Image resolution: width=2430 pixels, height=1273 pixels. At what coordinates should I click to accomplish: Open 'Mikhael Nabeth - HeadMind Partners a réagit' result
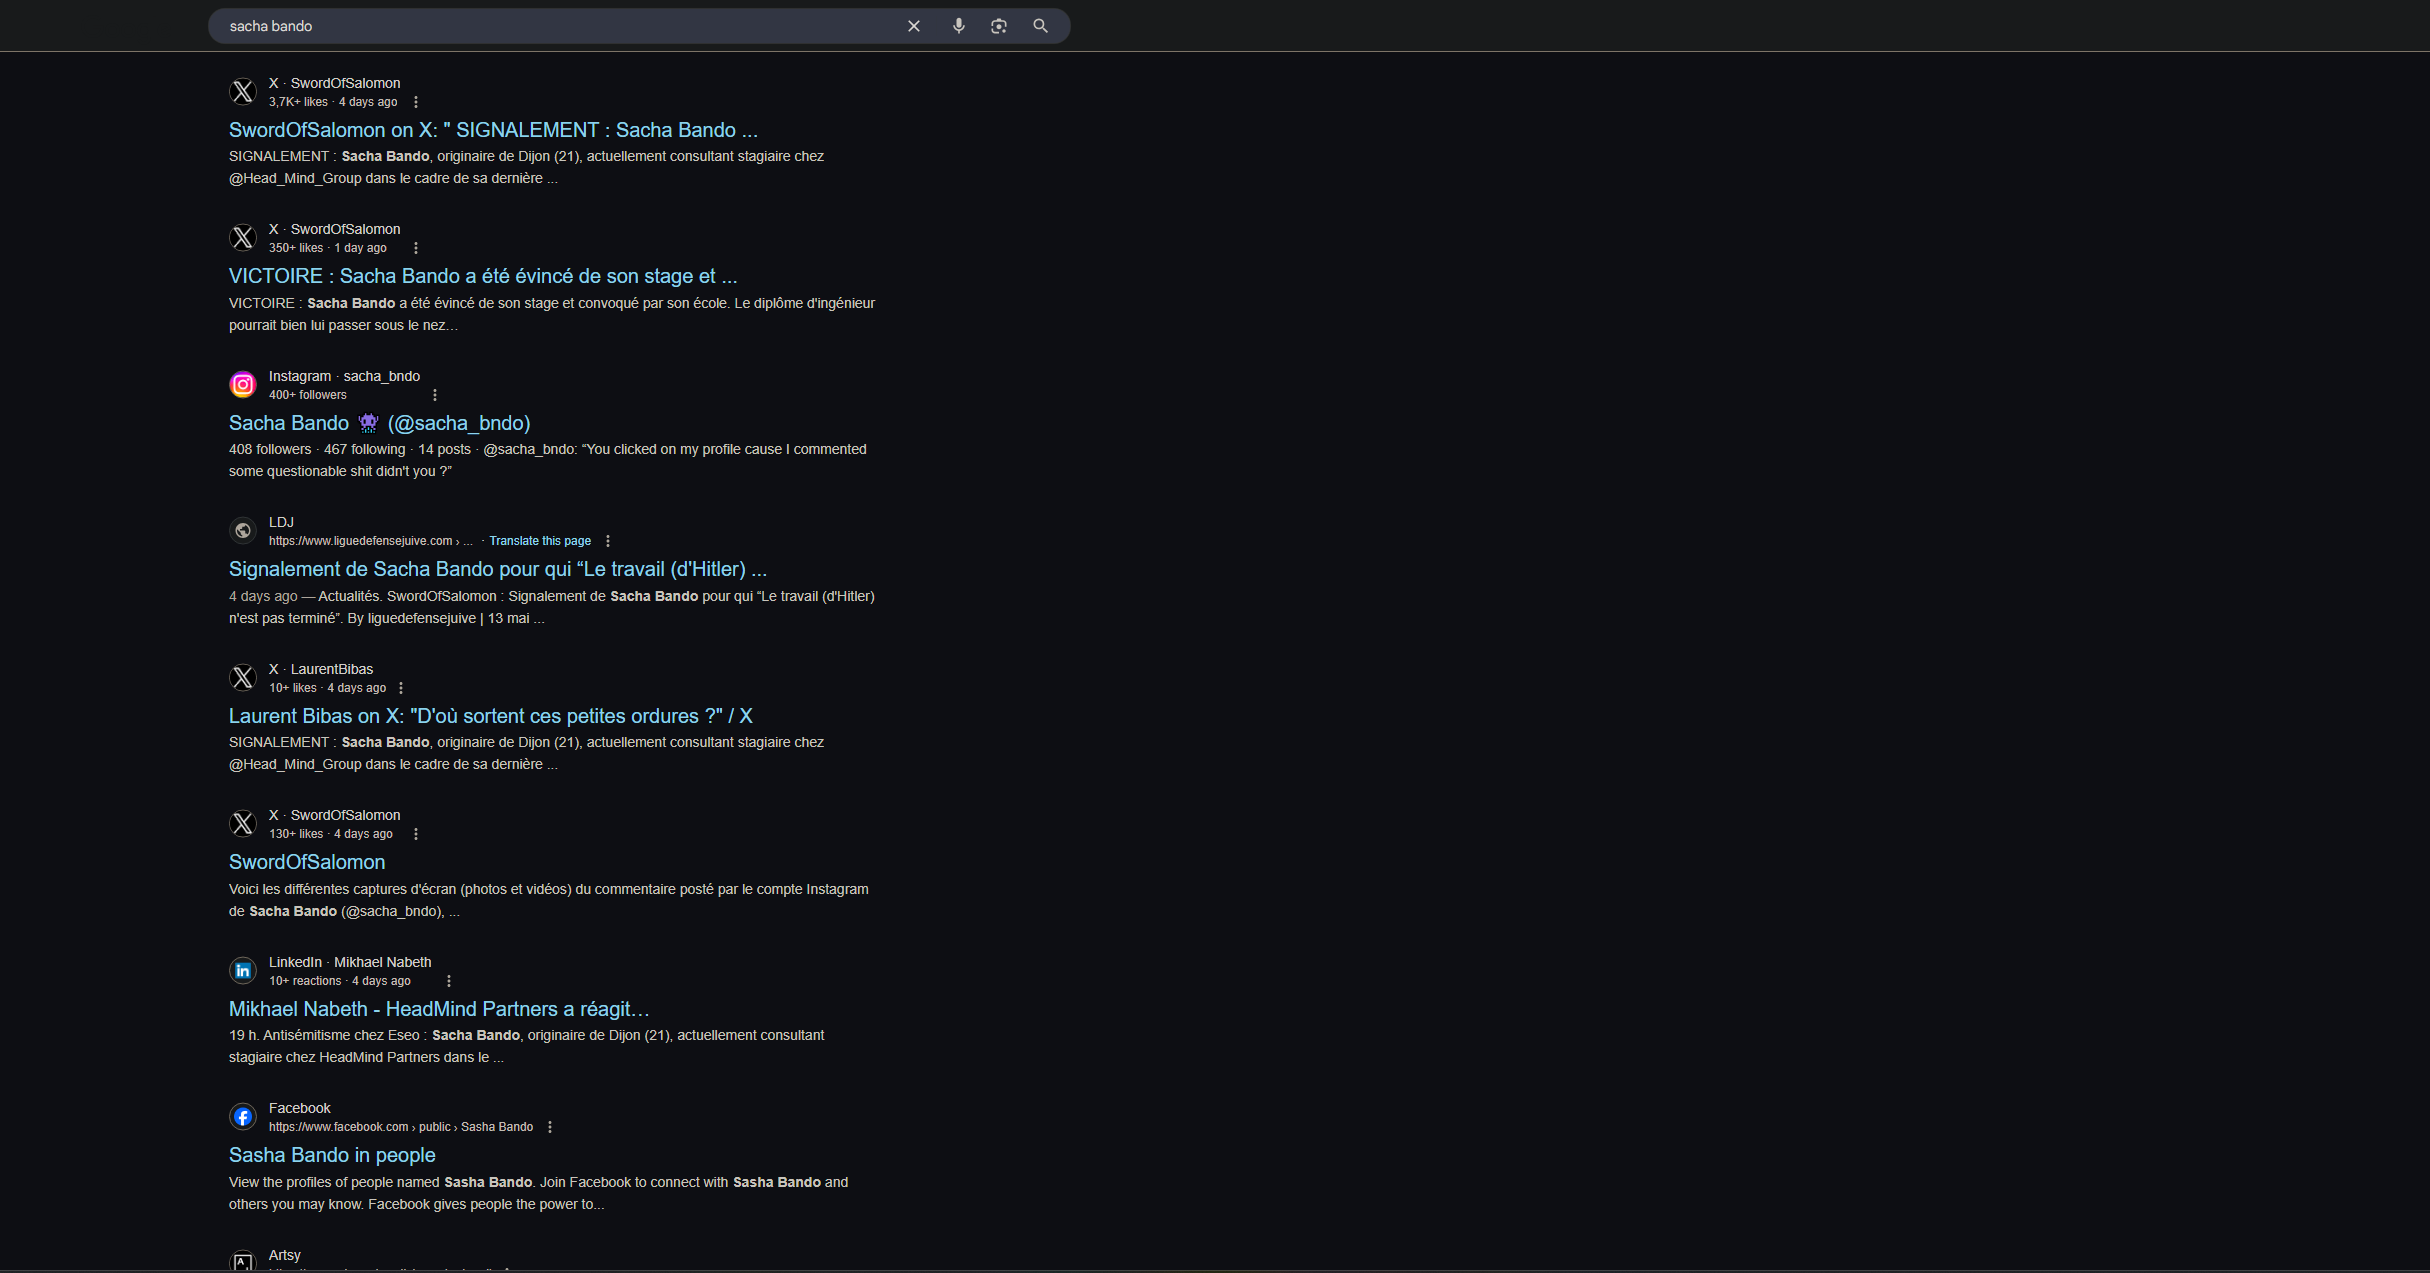[x=439, y=1009]
